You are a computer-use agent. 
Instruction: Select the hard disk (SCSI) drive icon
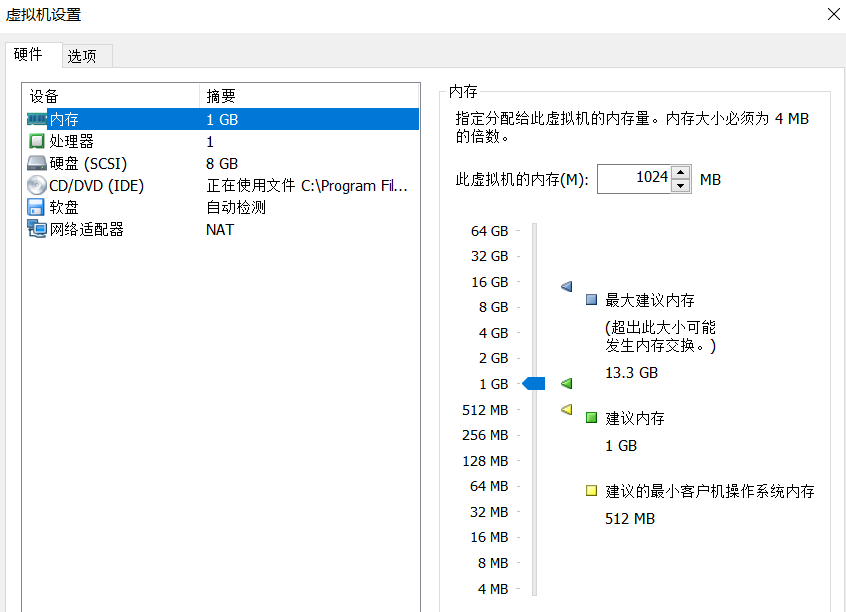37,163
